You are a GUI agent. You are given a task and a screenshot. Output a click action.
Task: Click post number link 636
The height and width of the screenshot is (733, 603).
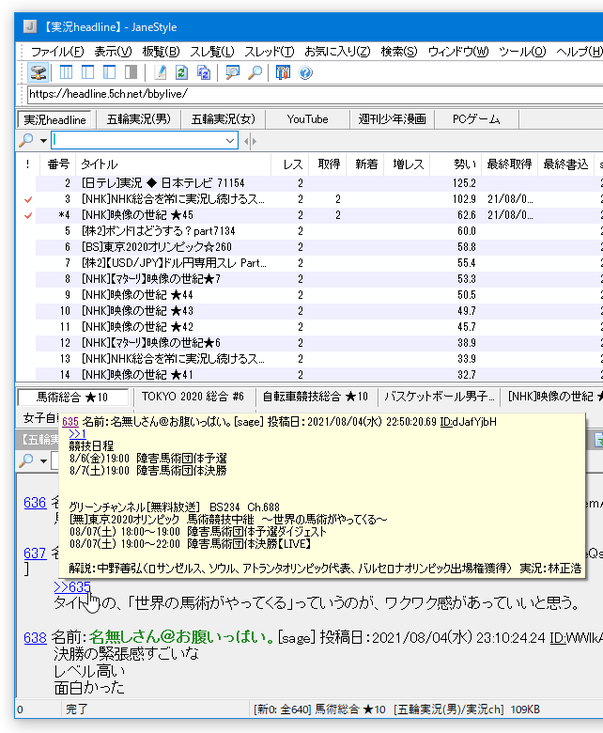tap(35, 503)
